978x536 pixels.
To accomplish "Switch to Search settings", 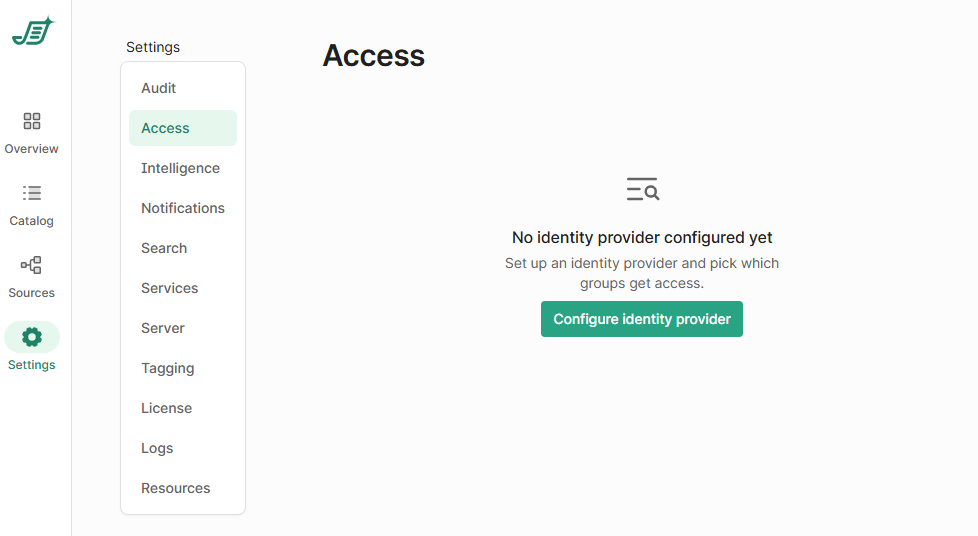I will tap(164, 248).
